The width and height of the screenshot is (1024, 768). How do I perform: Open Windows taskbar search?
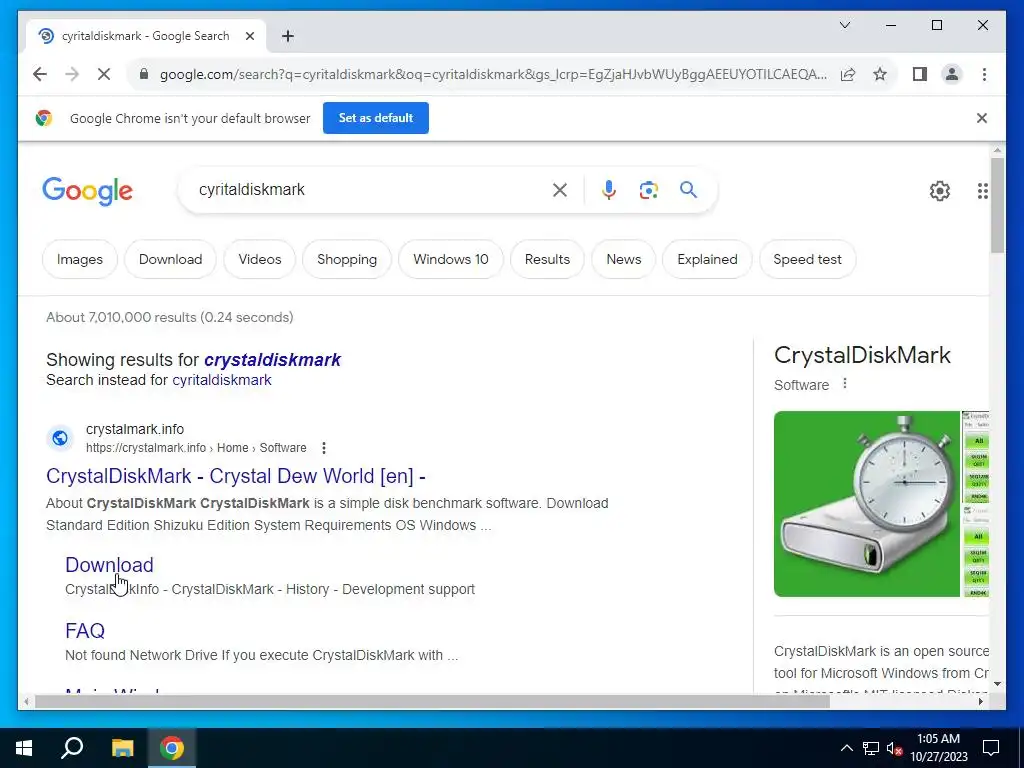point(72,748)
